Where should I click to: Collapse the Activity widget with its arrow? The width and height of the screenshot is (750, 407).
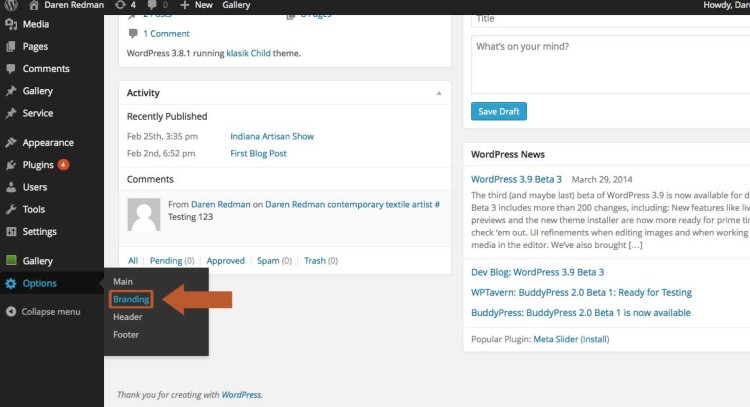tap(439, 93)
